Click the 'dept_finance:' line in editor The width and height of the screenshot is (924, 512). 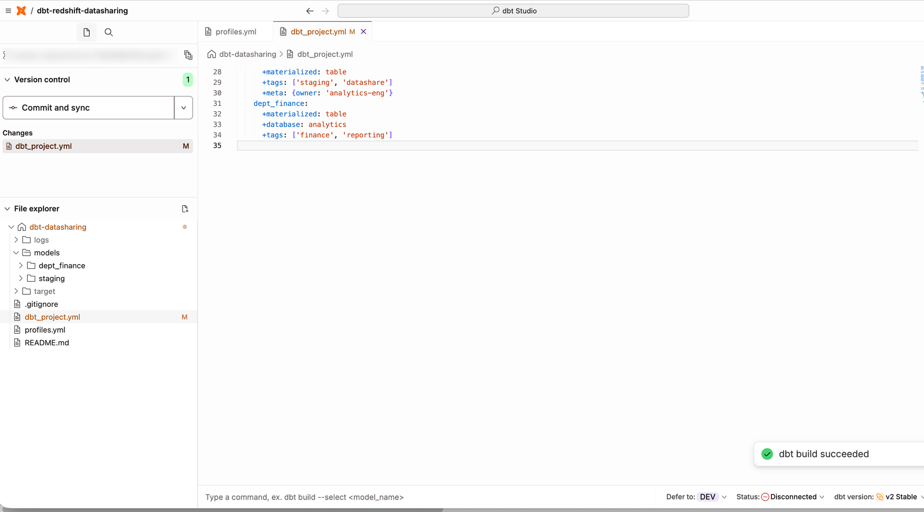pos(280,104)
